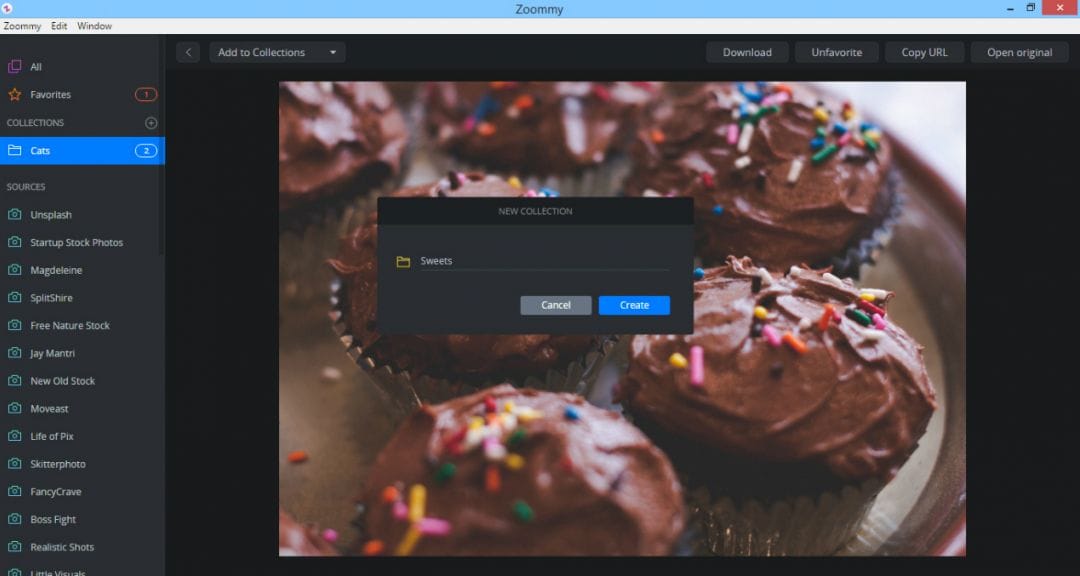This screenshot has width=1080, height=576.
Task: Select SplitShire source label
Action: click(x=51, y=297)
